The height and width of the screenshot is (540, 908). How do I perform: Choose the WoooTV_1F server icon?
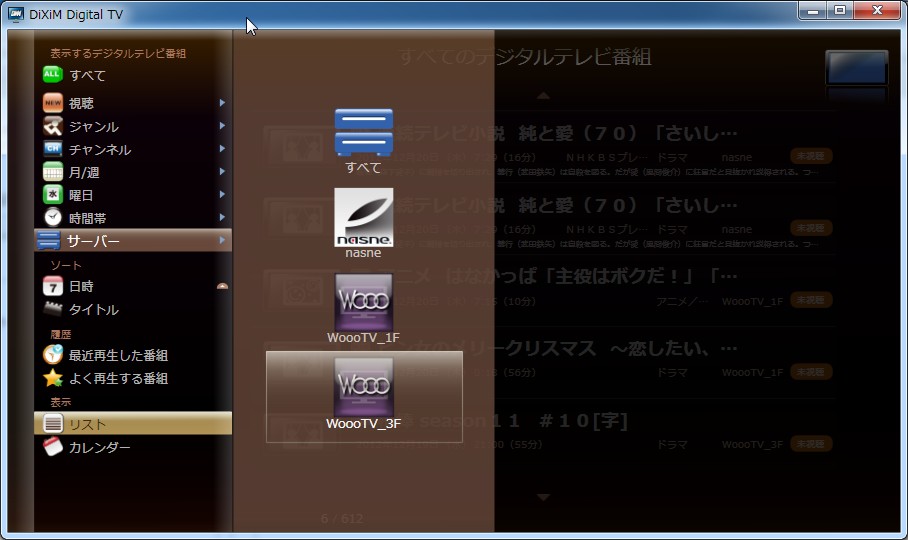click(x=364, y=302)
